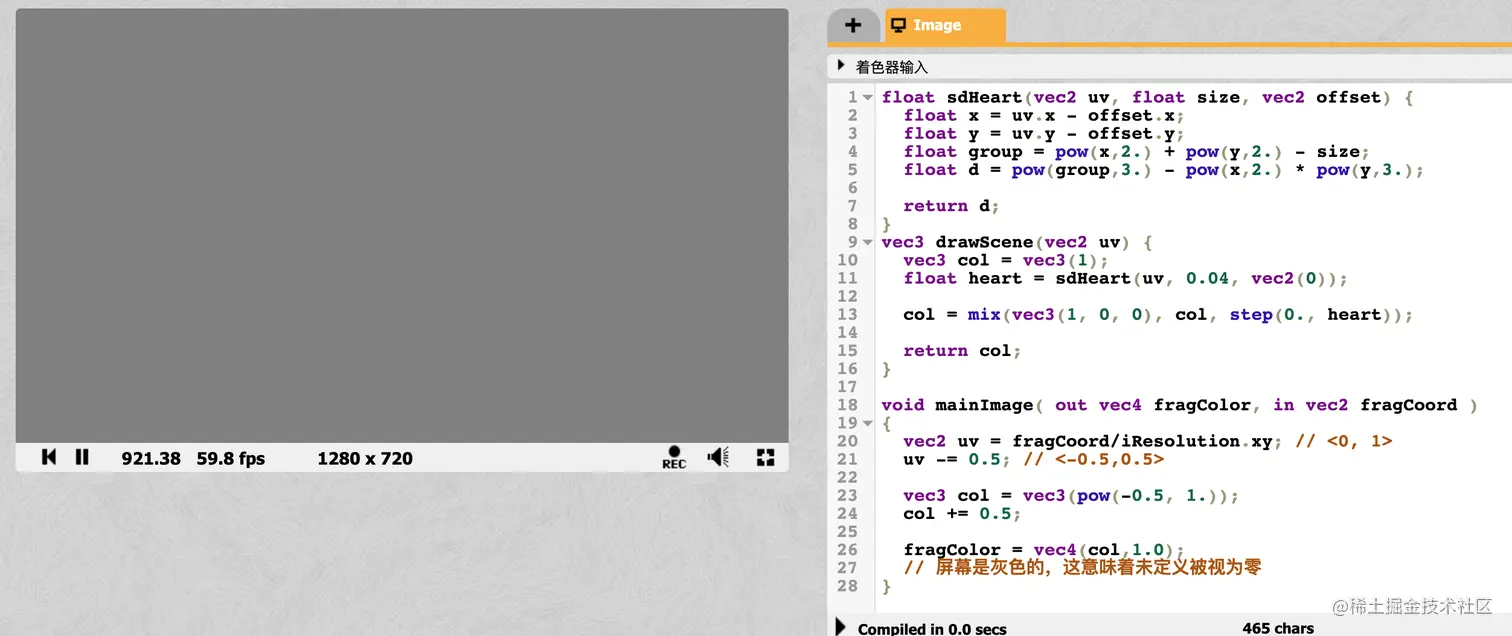Place cursor on 'vec3 col = vec3(1);' line
The height and width of the screenshot is (636, 1512).
point(1004,260)
